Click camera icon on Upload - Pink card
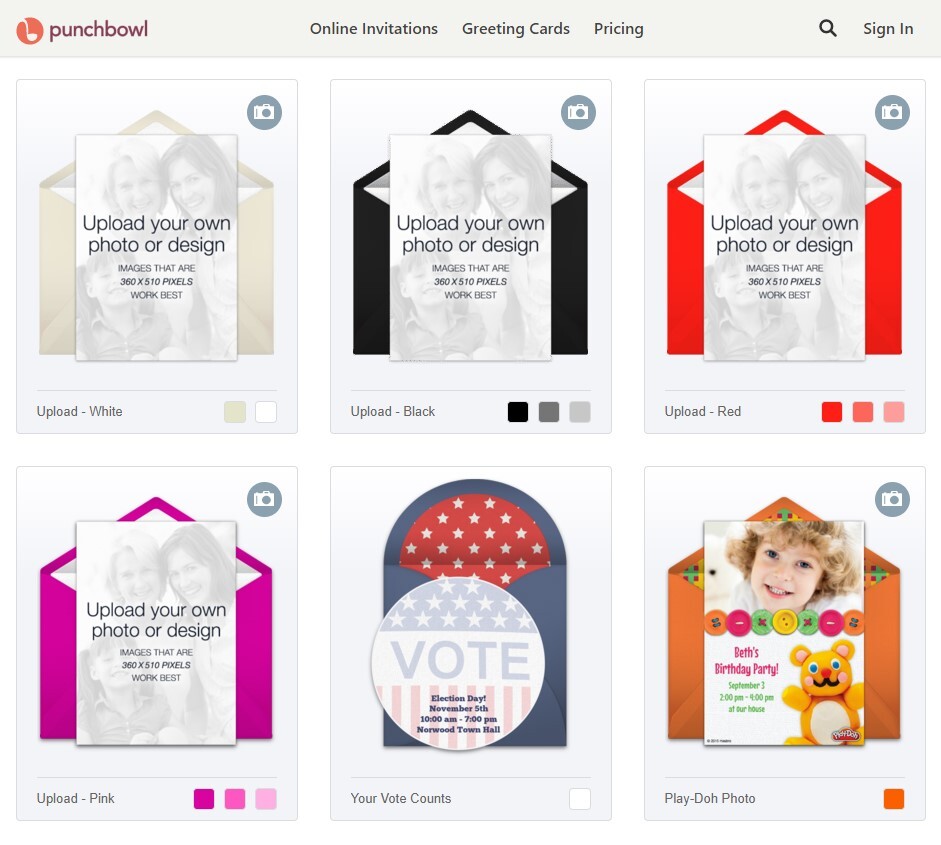The width and height of the screenshot is (941, 845). (x=264, y=499)
